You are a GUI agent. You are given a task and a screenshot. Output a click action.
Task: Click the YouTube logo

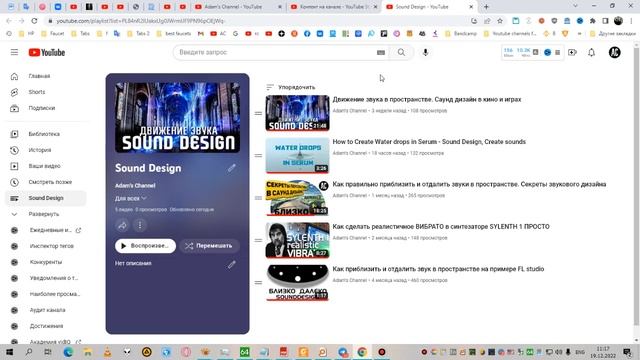47,52
